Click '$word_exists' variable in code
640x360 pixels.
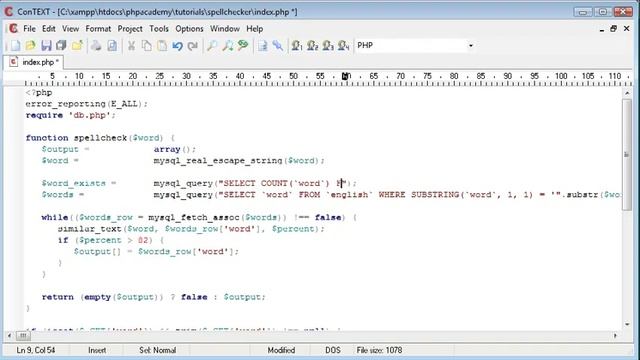[73, 183]
